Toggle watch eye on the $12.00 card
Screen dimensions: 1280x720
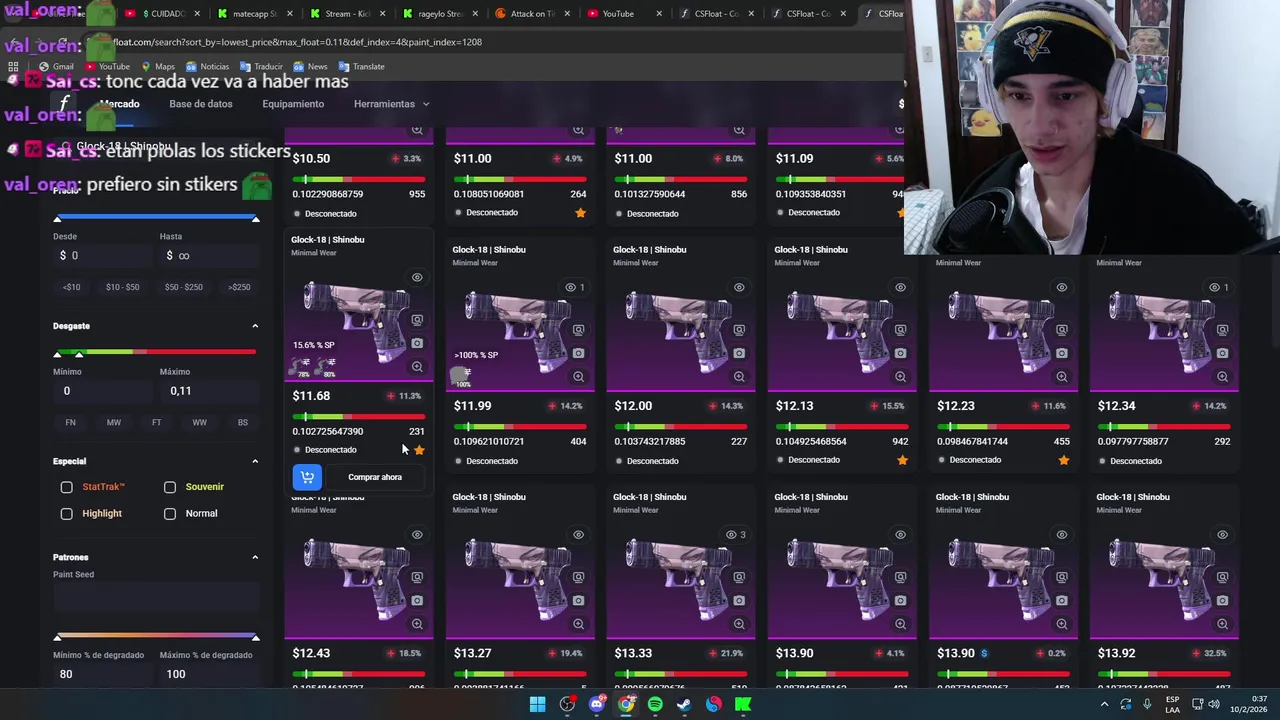(x=739, y=287)
